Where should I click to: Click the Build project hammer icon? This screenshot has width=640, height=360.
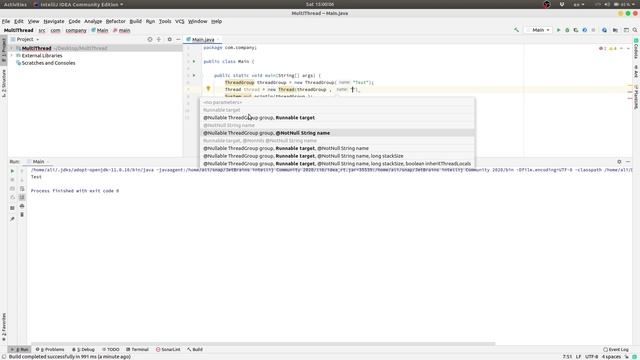(516, 30)
